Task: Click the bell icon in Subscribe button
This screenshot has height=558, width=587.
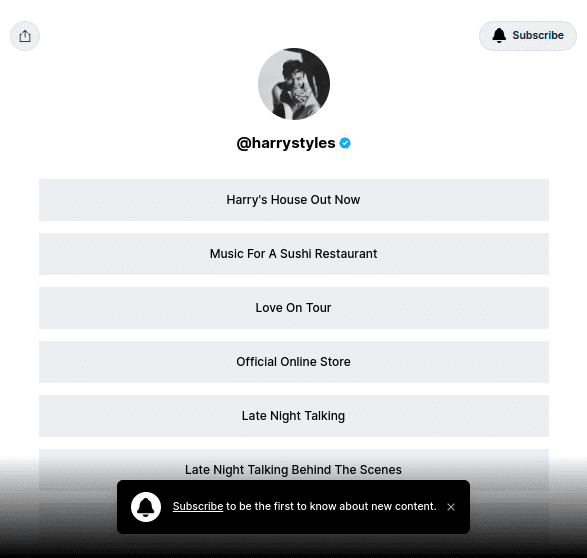Action: (499, 36)
